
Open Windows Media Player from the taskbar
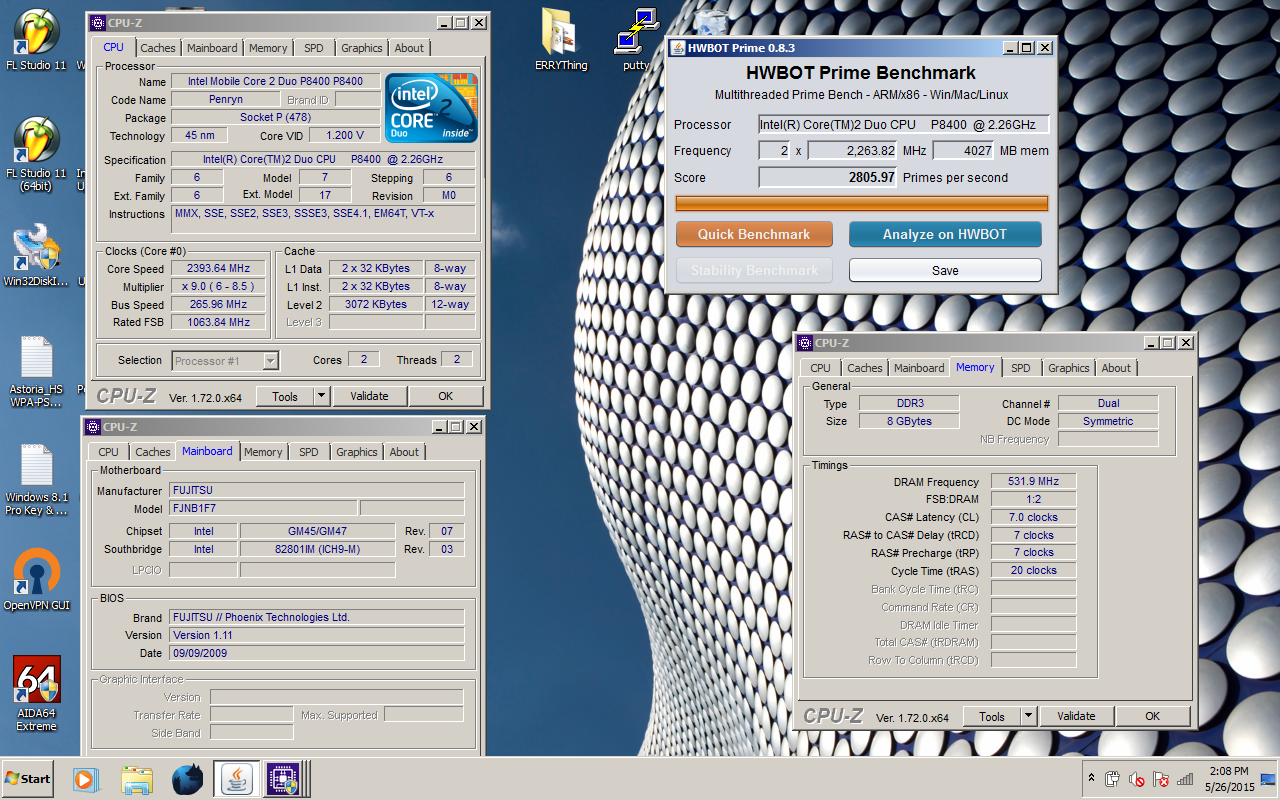click(x=85, y=779)
